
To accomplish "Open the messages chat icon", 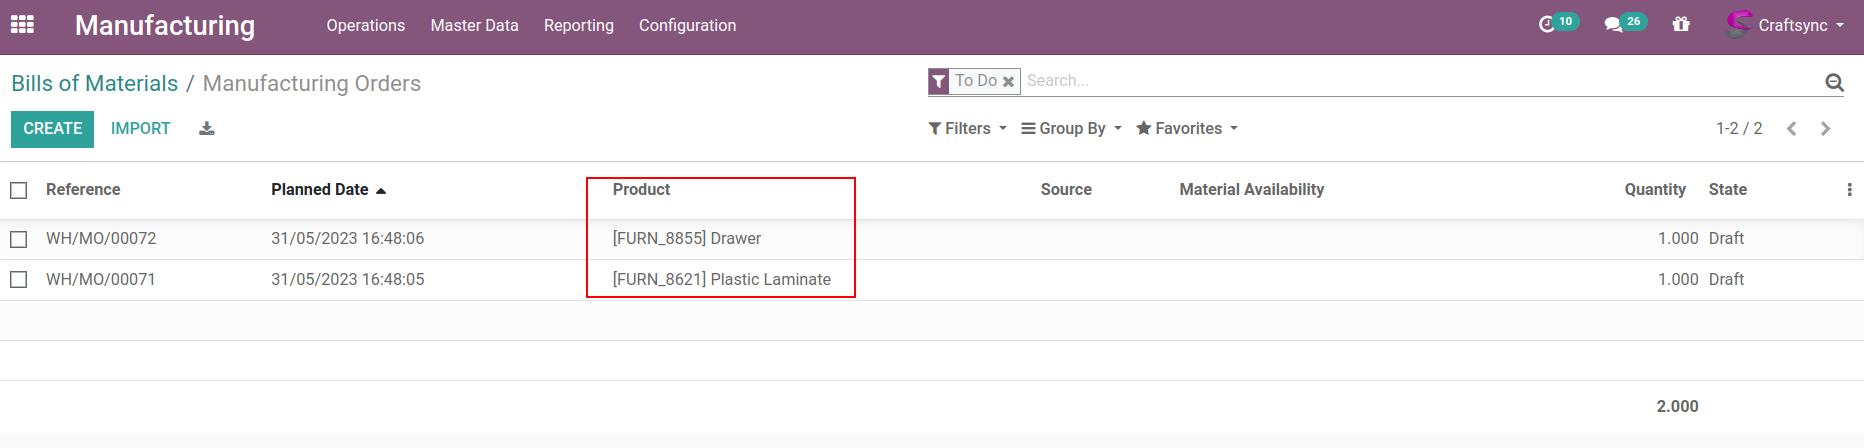I will (x=1613, y=25).
